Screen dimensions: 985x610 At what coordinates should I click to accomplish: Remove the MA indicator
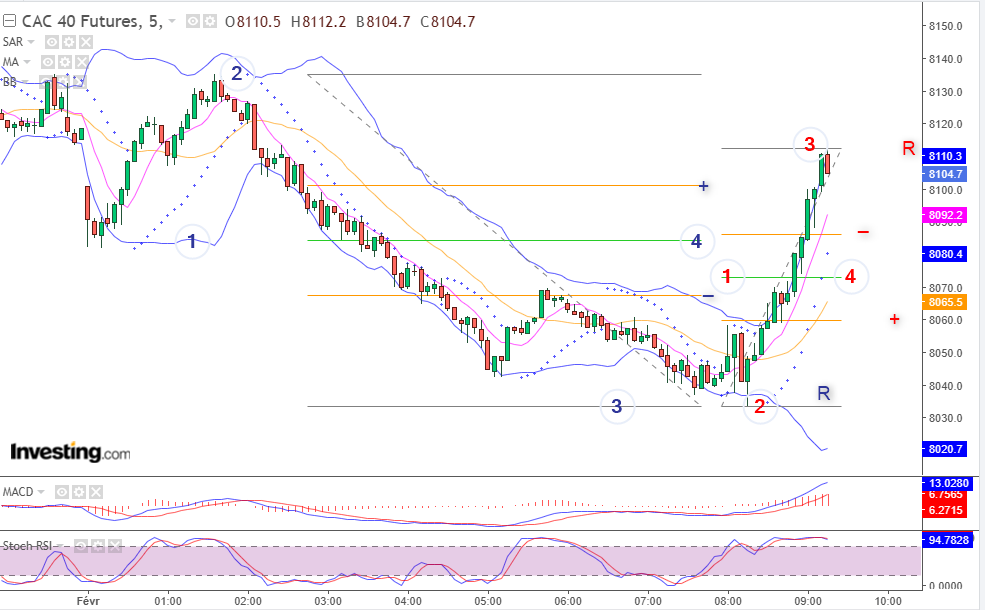coord(82,62)
